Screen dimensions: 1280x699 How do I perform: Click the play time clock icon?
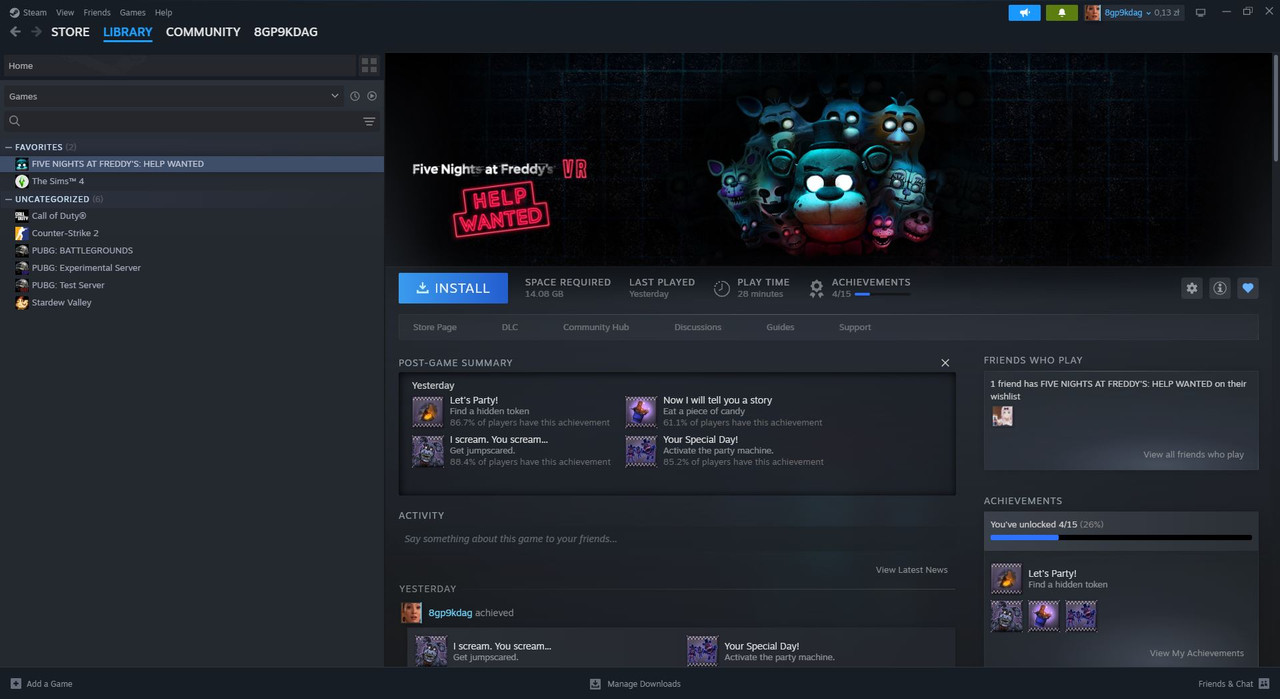[x=721, y=288]
